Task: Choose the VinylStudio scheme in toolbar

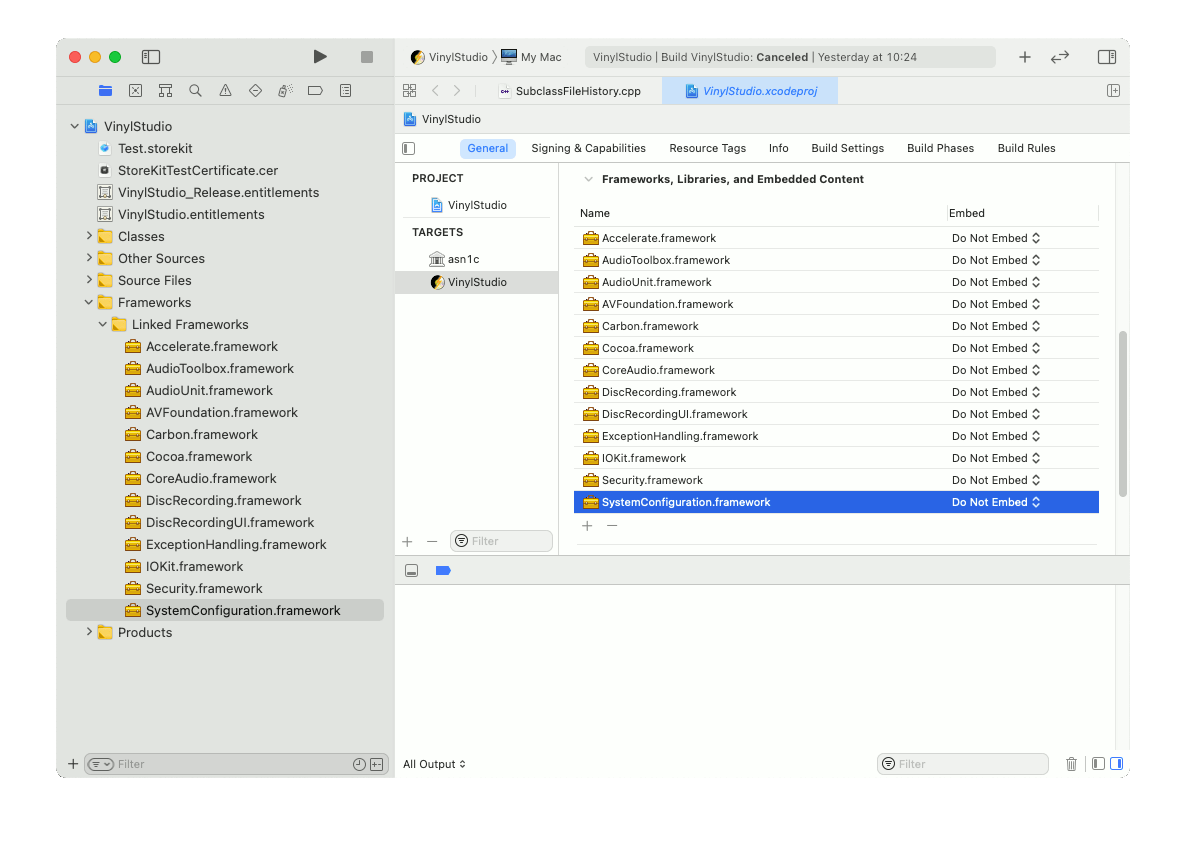Action: tap(449, 57)
